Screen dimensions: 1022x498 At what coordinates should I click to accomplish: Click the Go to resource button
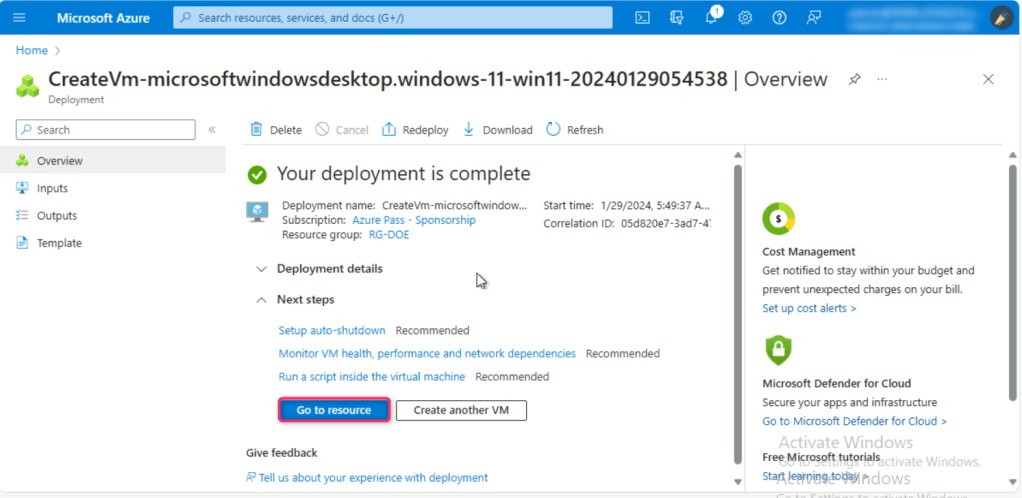(333, 410)
